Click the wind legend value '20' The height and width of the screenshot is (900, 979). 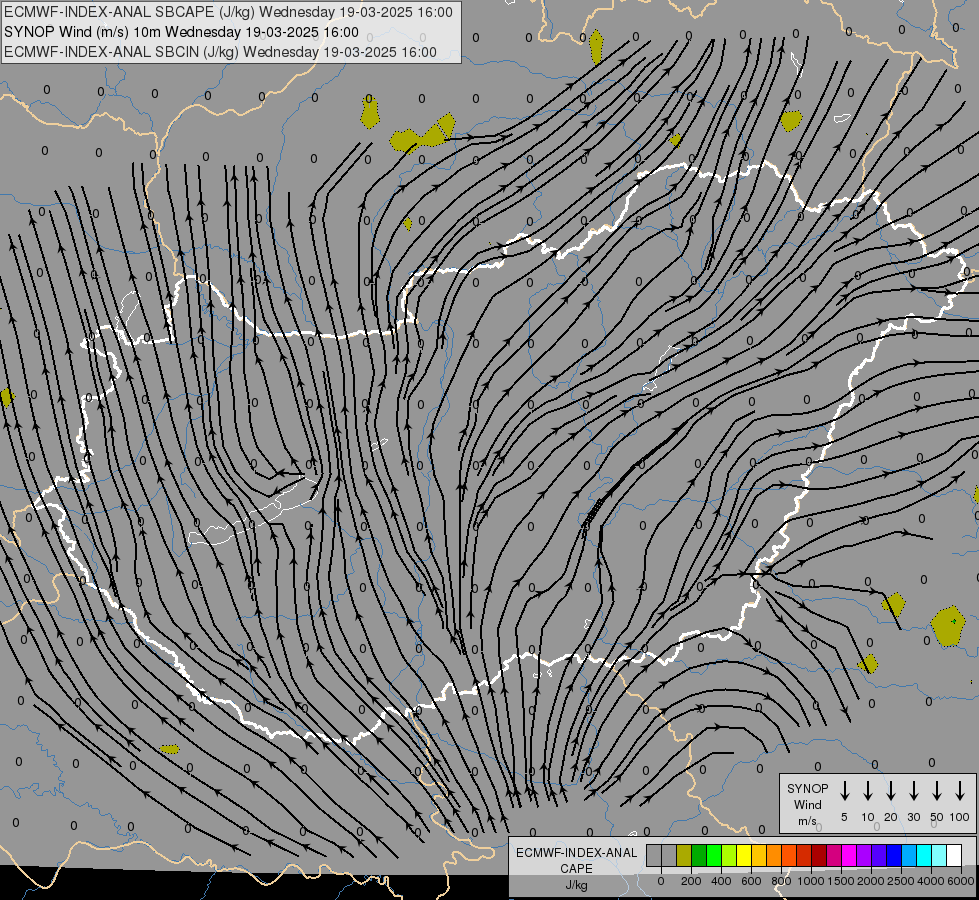point(891,817)
